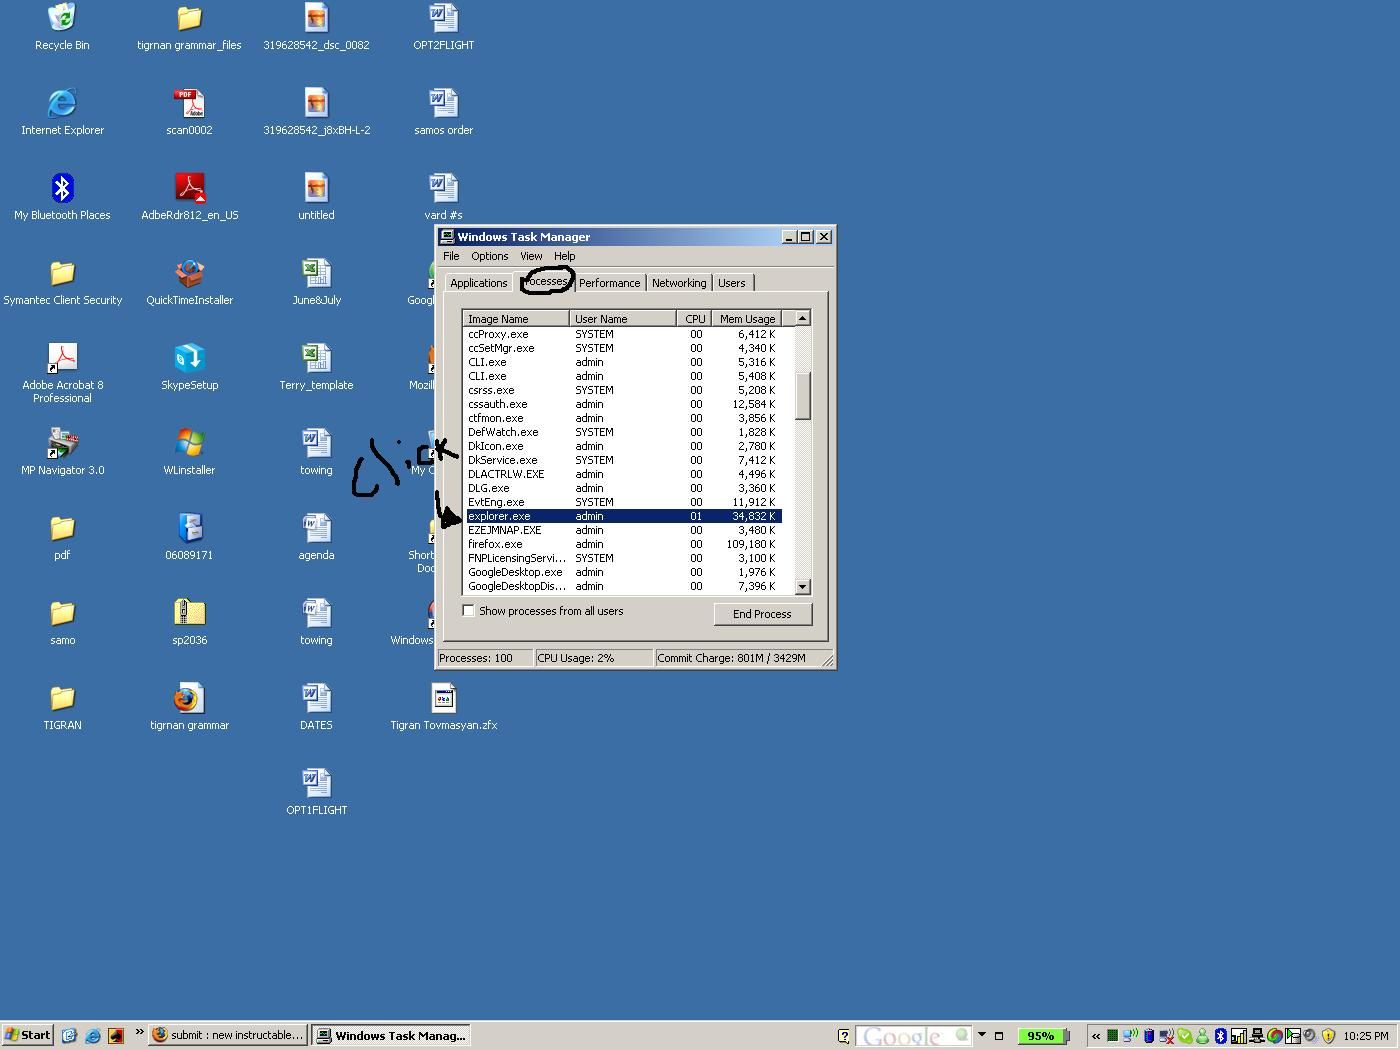Expand hidden quick launch icons via chevron

click(x=139, y=1035)
